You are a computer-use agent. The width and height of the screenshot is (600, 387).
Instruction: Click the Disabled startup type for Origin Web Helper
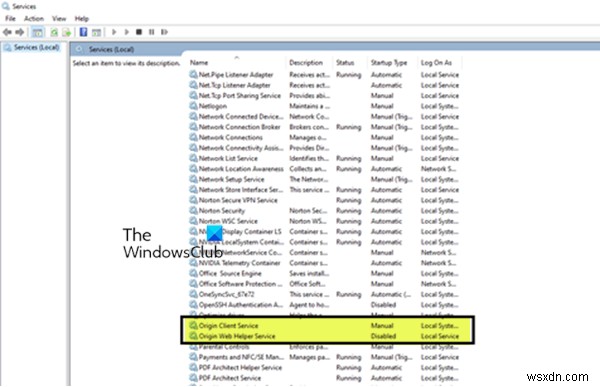coord(383,336)
